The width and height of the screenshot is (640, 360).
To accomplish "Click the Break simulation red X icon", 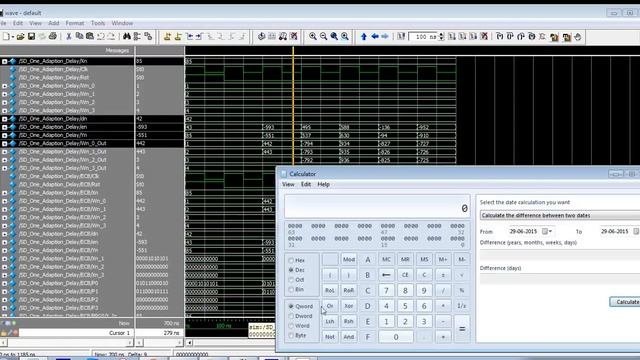I will tap(484, 37).
